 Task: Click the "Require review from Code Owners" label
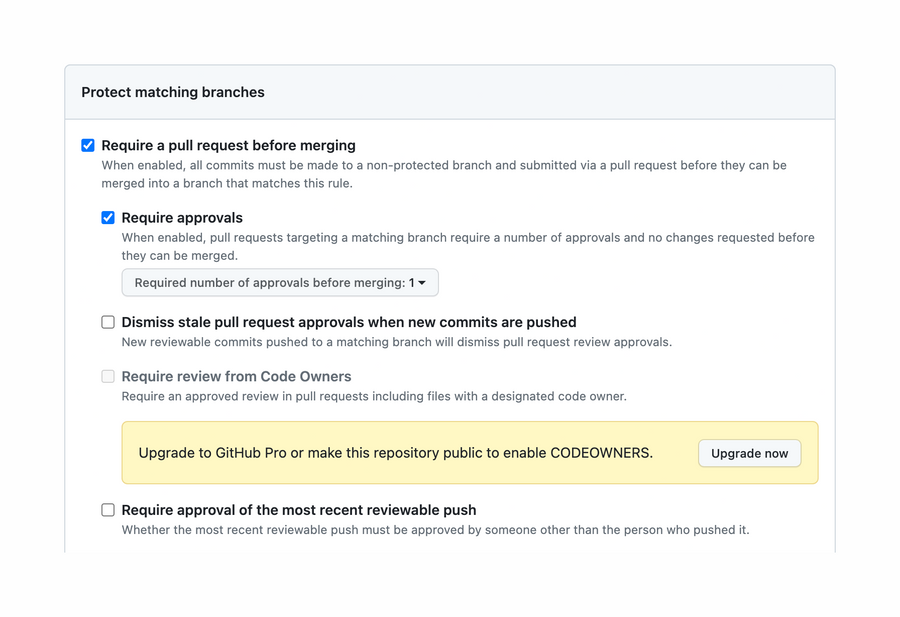pyautogui.click(x=235, y=376)
